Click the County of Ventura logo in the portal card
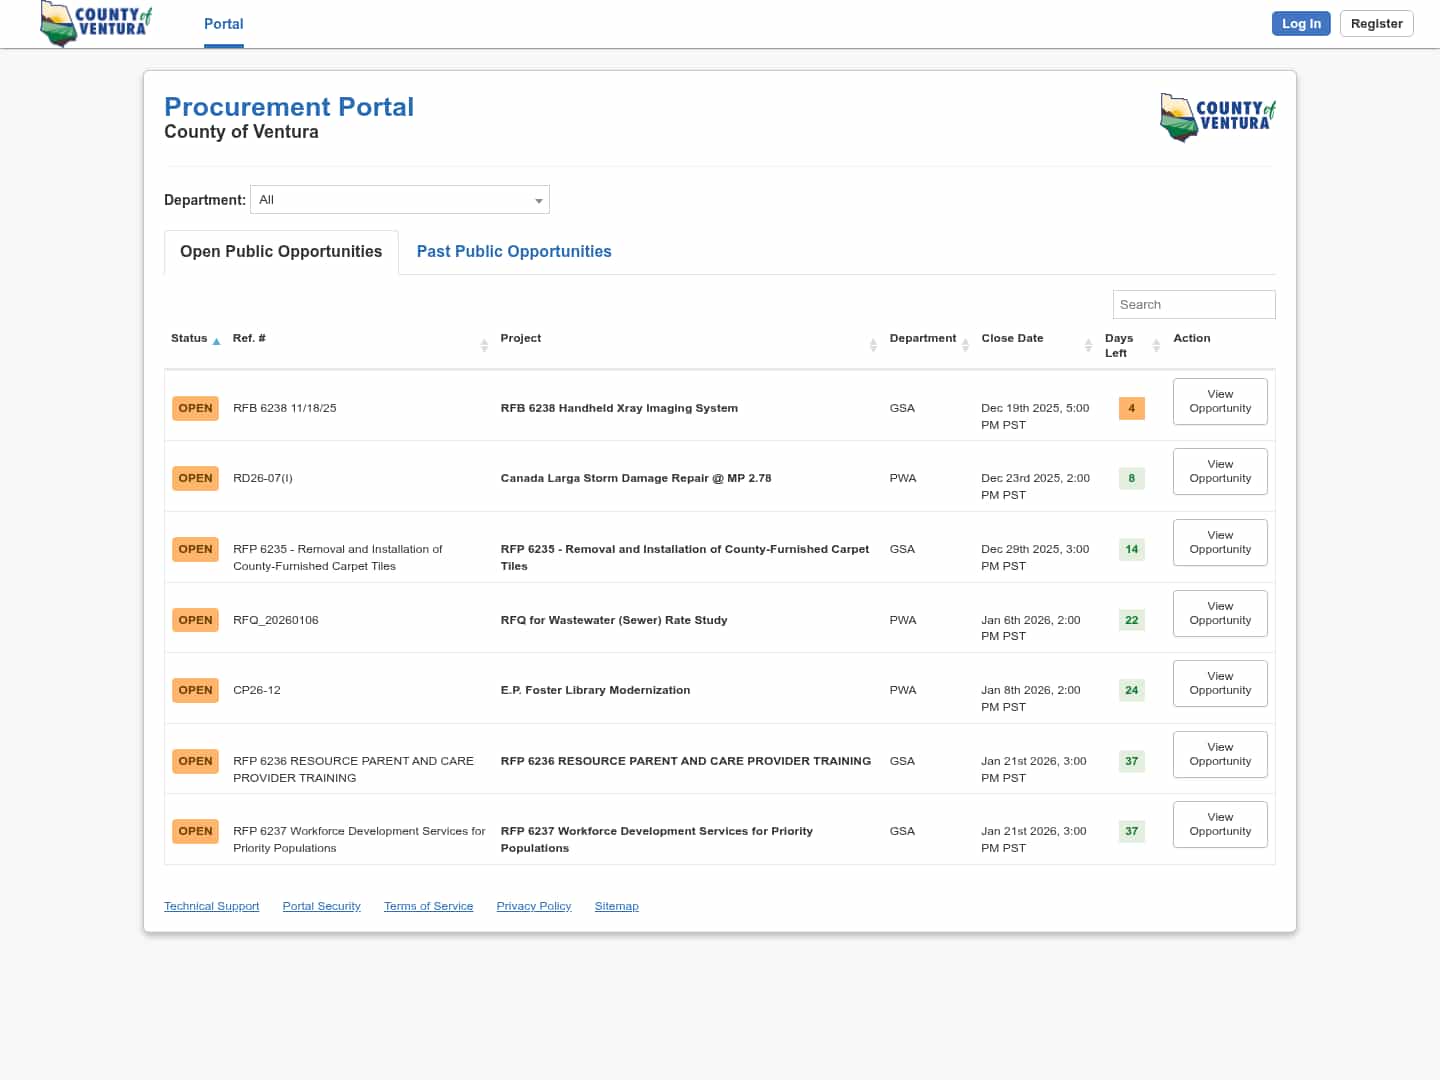Viewport: 1440px width, 1080px height. pos(1217,117)
